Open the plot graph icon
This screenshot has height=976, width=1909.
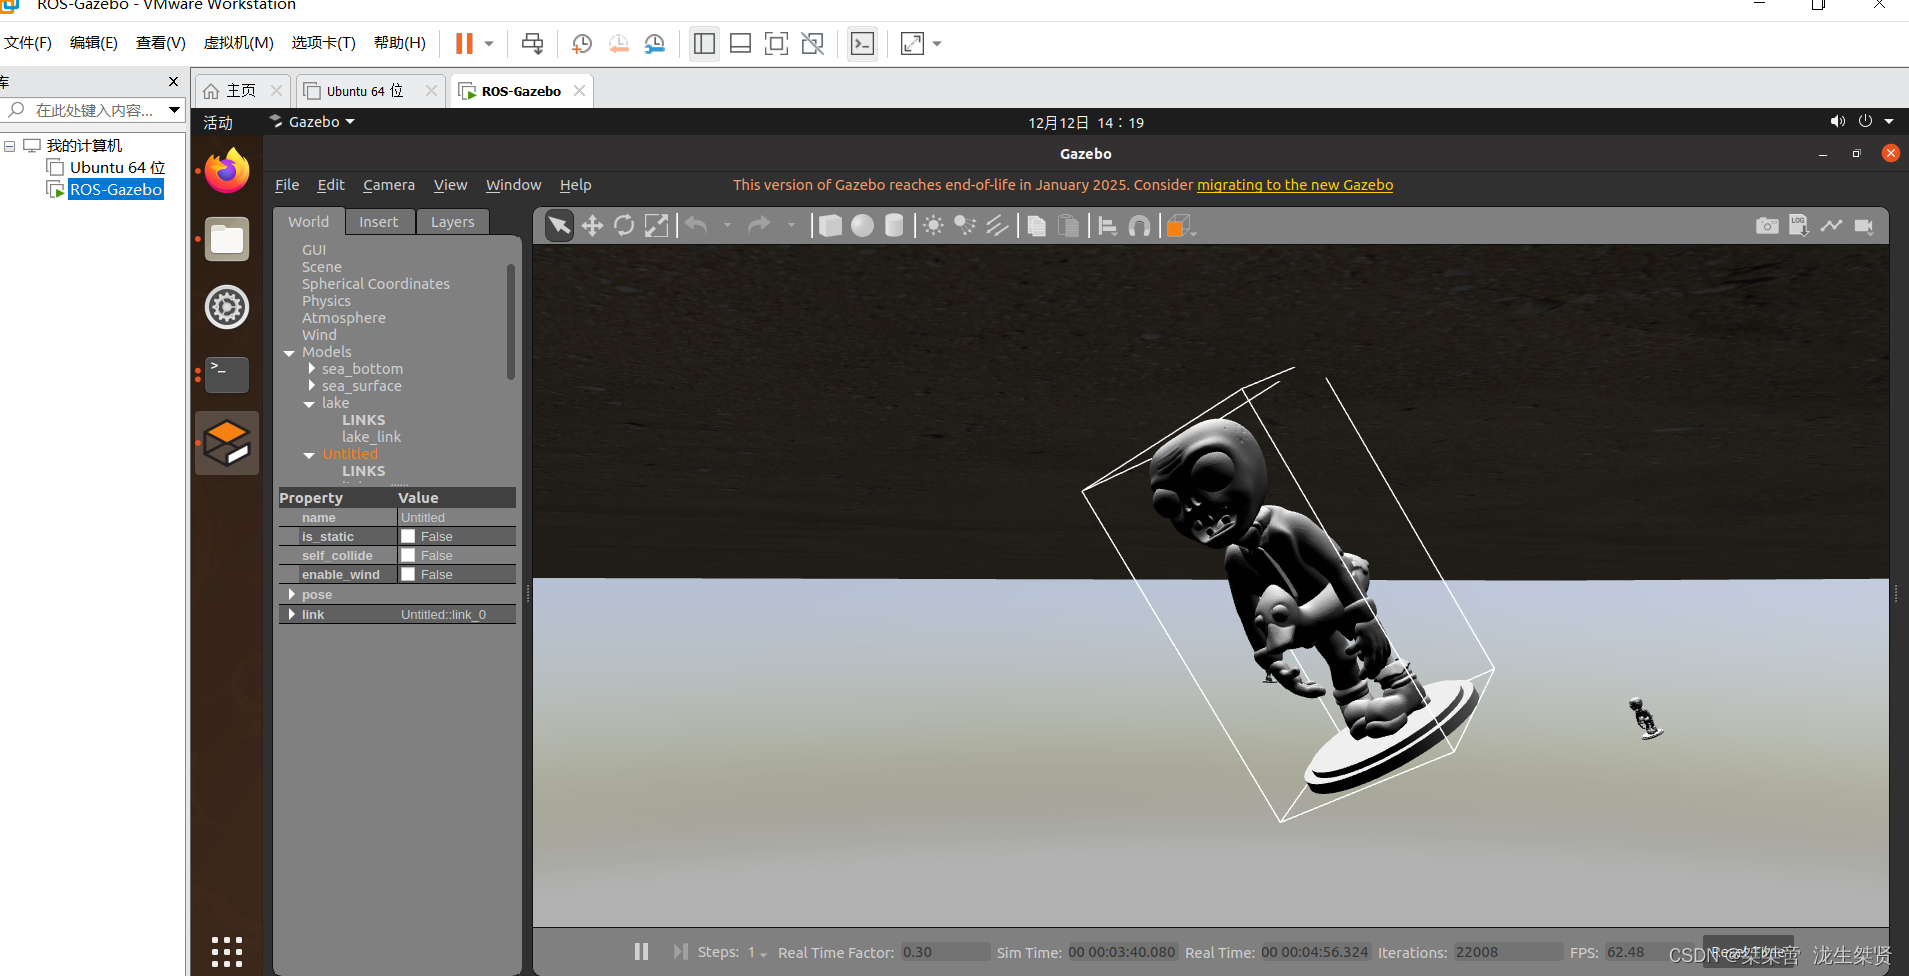1831,226
